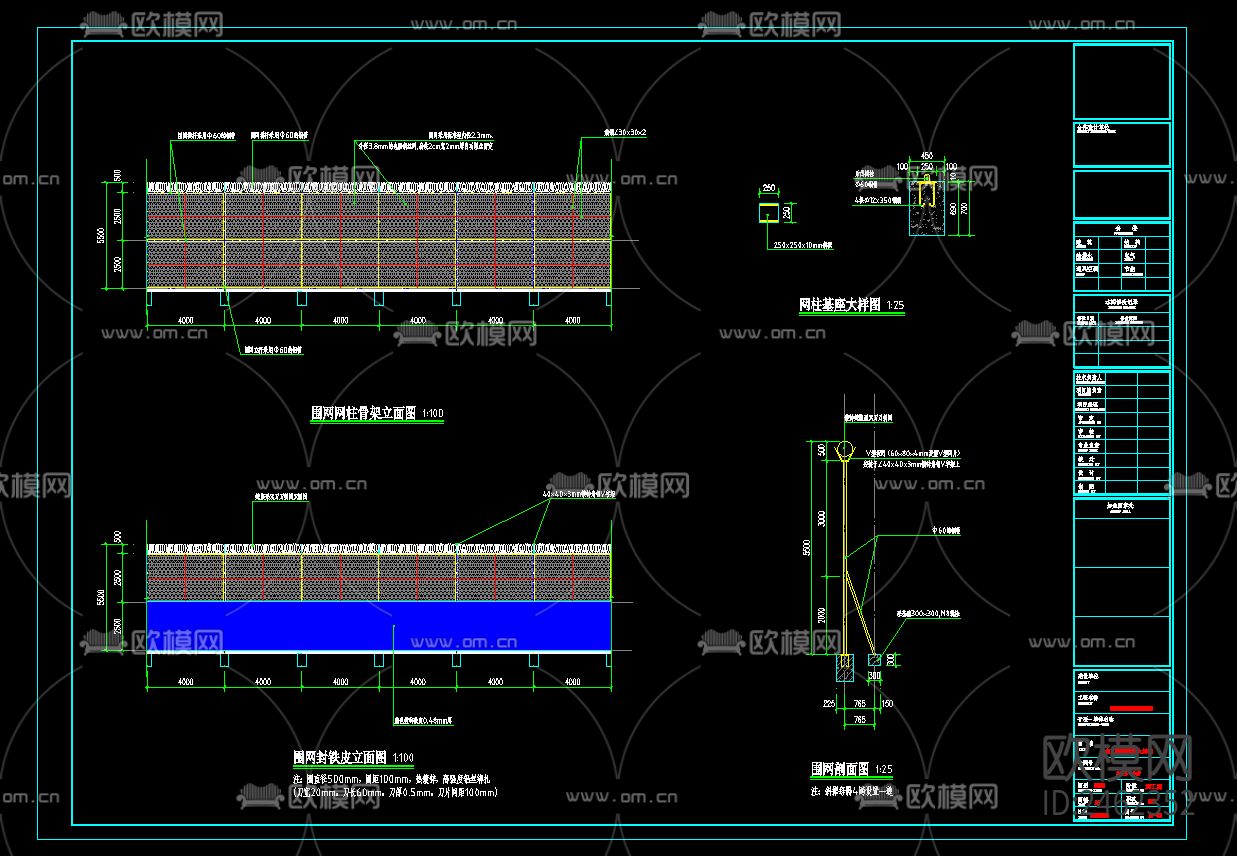Click the 450 dimension on base detail

(x=926, y=156)
